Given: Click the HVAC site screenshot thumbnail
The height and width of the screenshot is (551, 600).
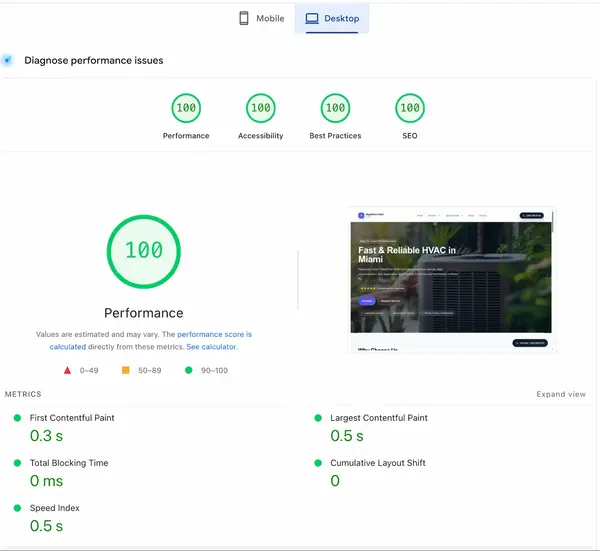Looking at the screenshot, I should click(452, 279).
